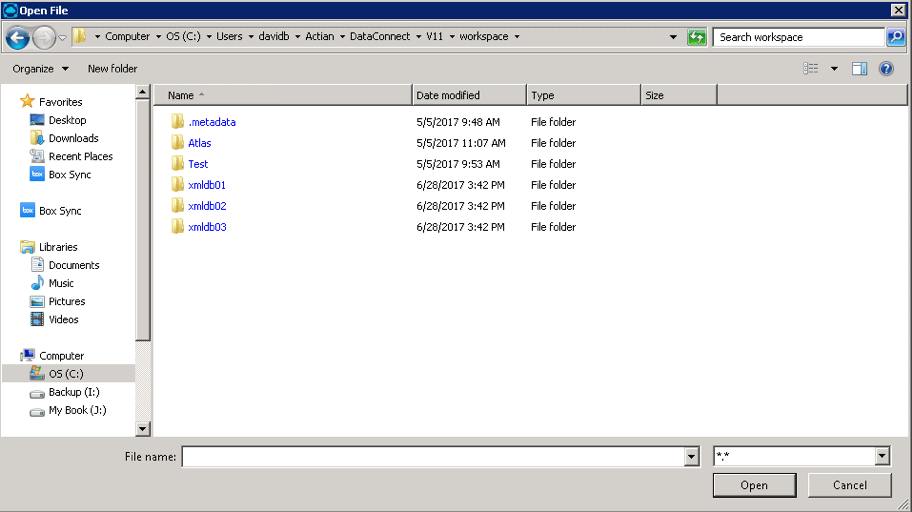Expand the File name dropdown arrow
Viewport: 912px width, 512px height.
coord(691,457)
